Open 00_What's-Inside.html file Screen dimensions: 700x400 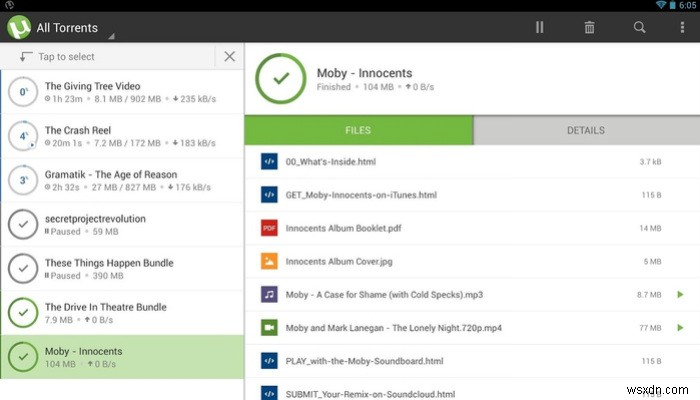(x=330, y=162)
